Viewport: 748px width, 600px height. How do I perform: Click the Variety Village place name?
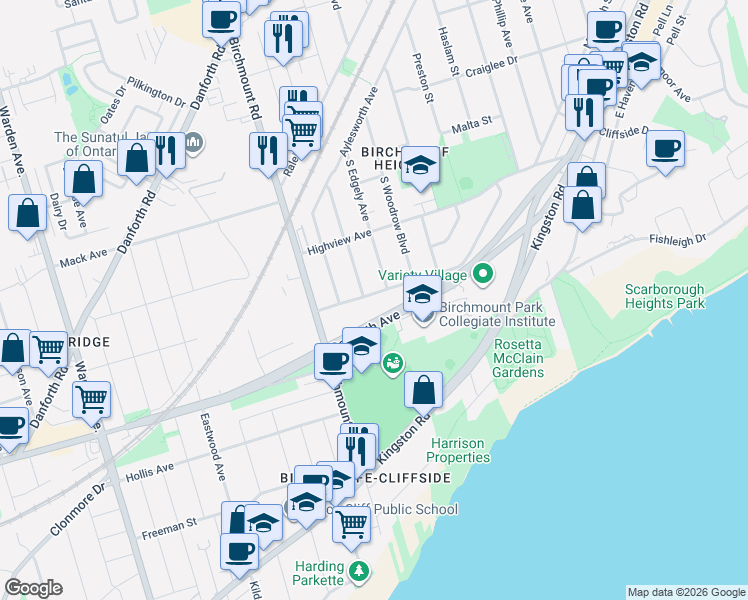(x=423, y=275)
